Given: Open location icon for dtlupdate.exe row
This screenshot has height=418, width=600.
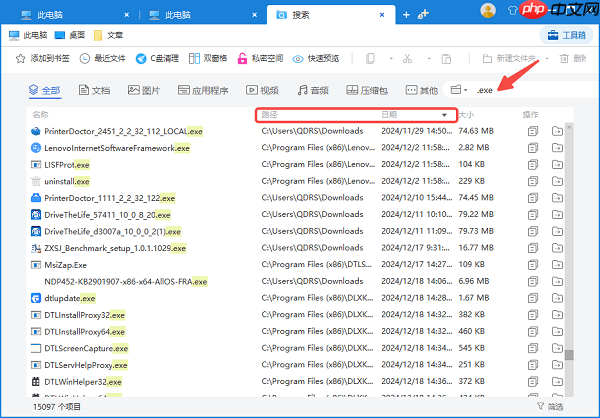Looking at the screenshot, I should 557,298.
